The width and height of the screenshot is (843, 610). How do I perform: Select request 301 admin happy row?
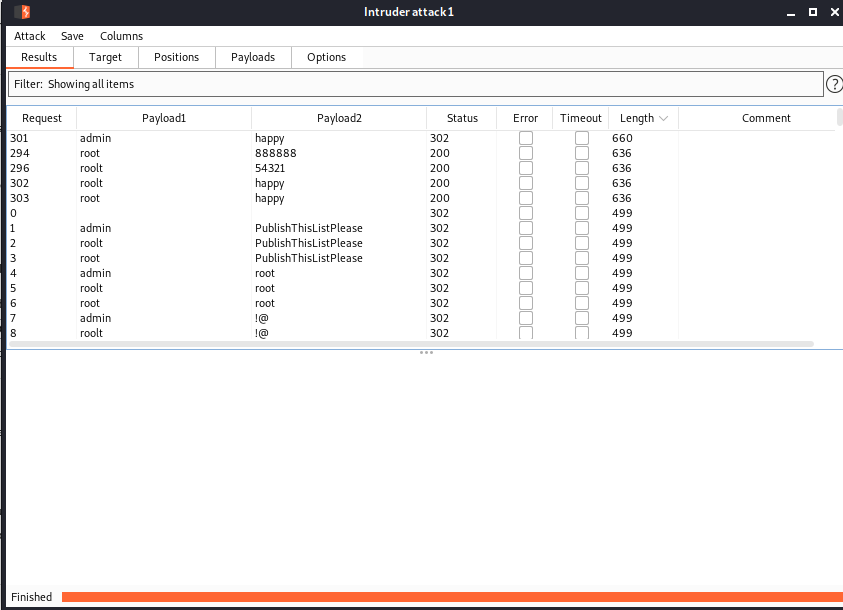[422, 138]
